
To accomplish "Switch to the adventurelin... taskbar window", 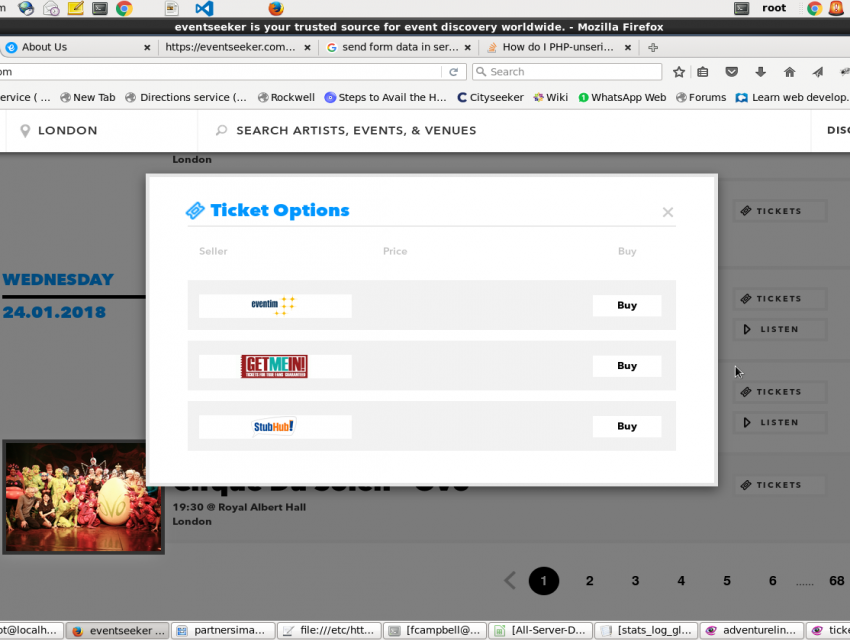I will coord(752,631).
